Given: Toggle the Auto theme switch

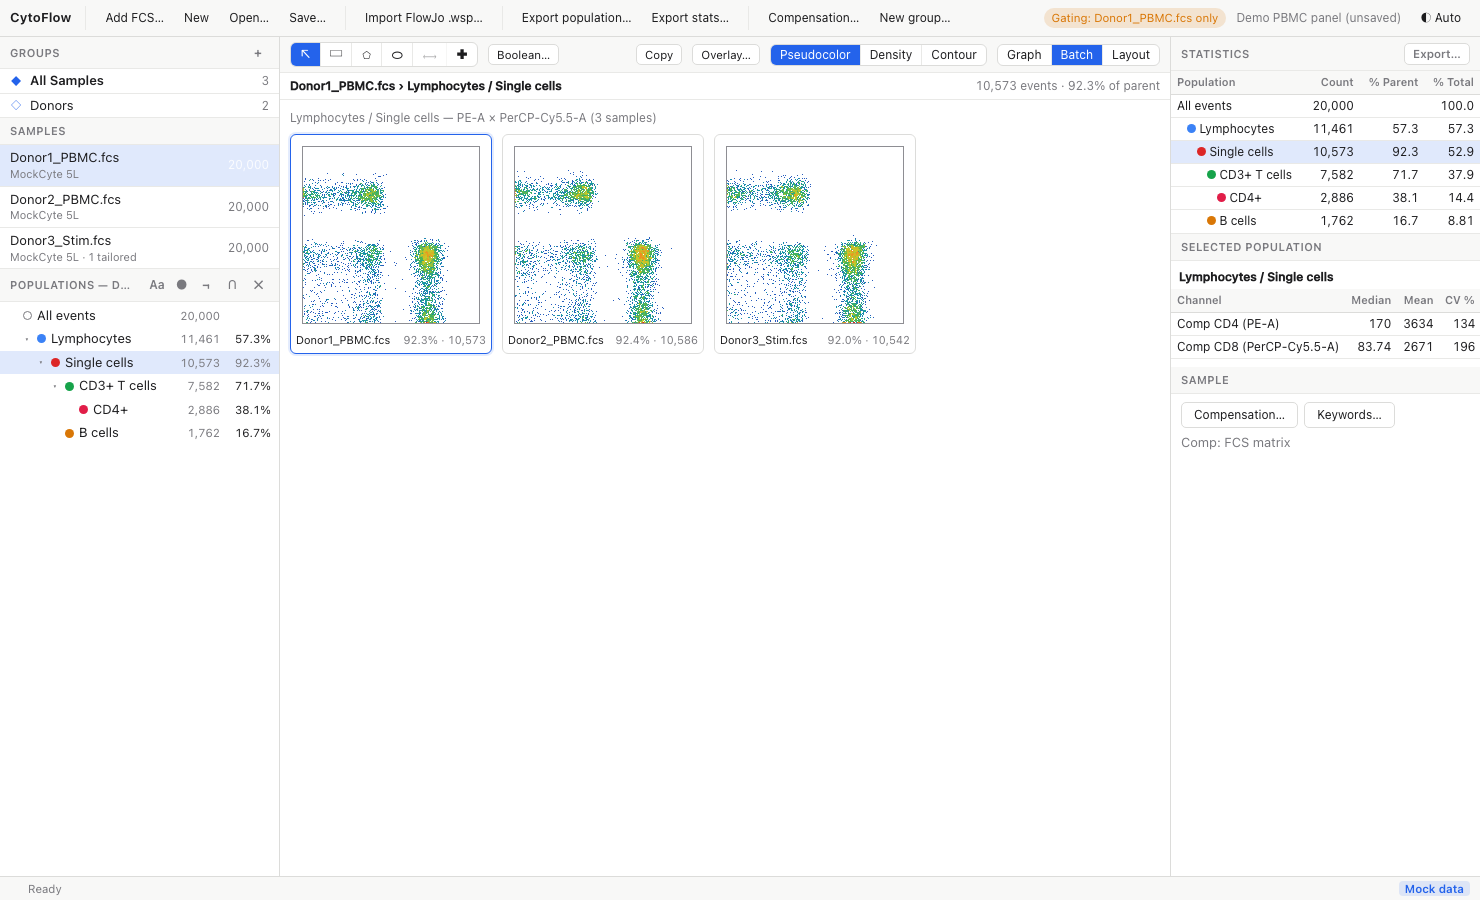Looking at the screenshot, I should pos(1441,18).
